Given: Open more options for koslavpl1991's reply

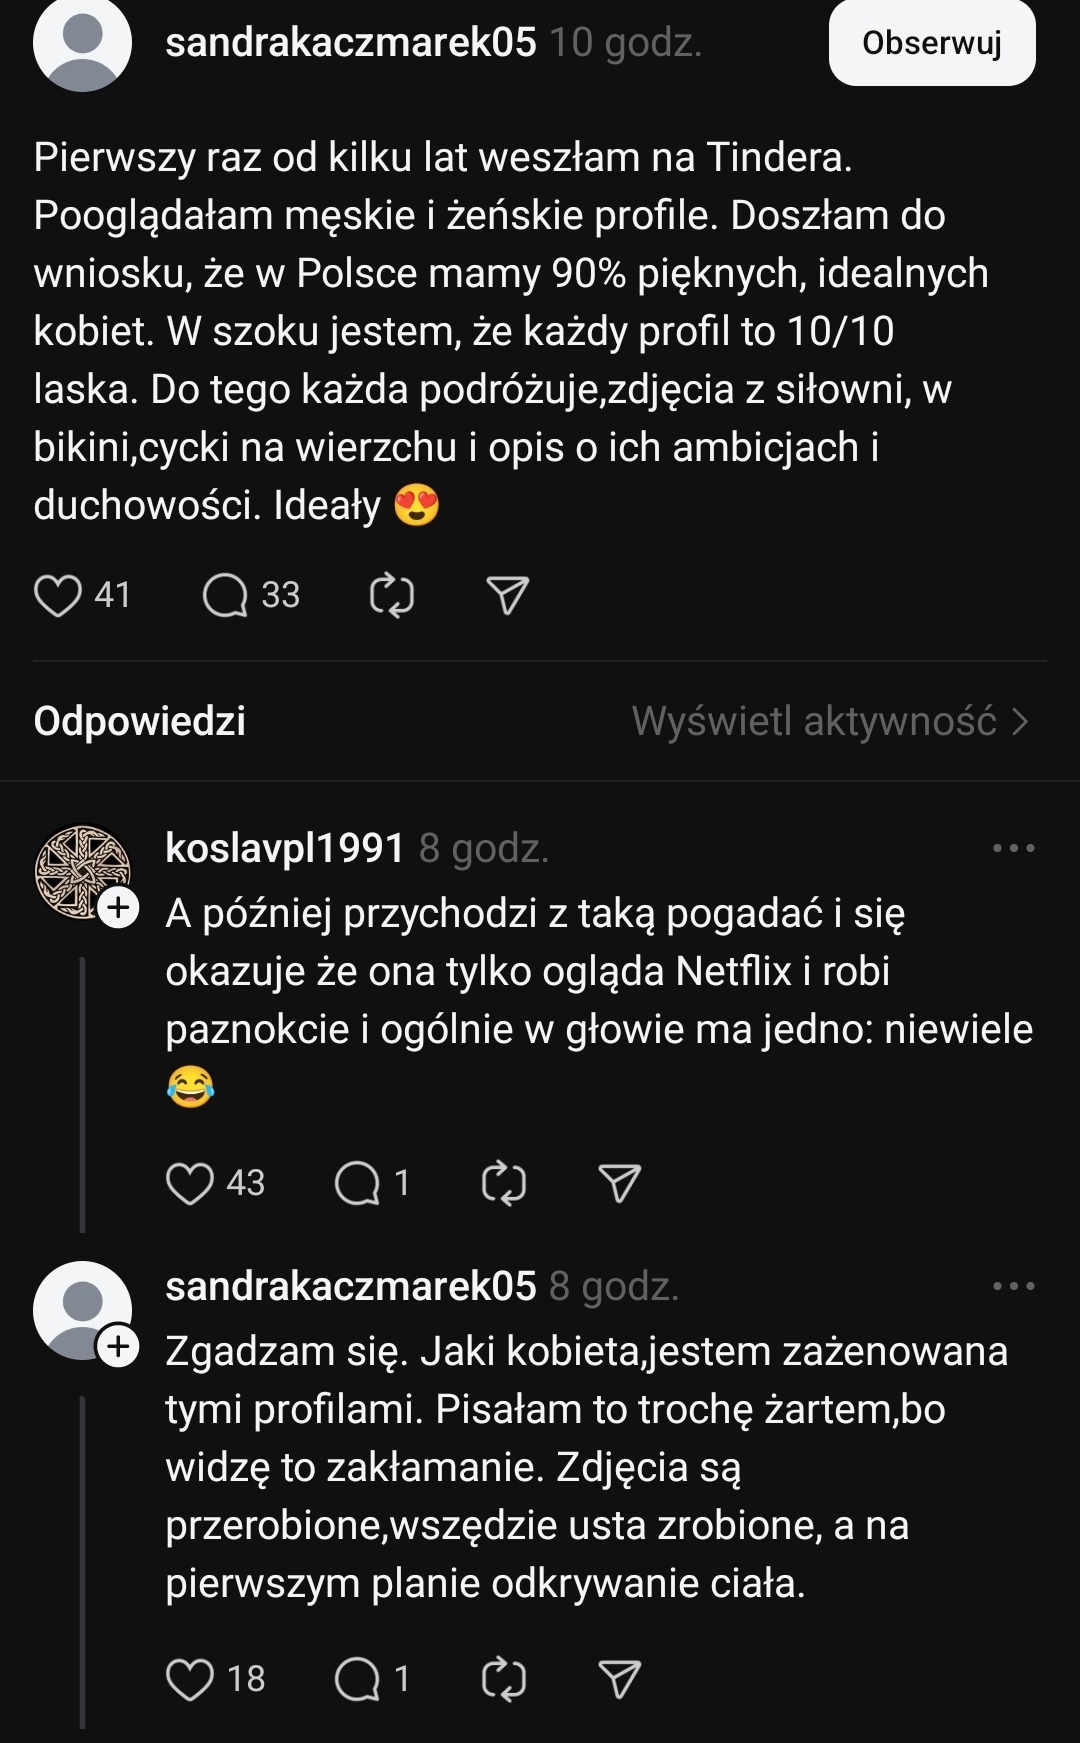Looking at the screenshot, I should pos(1013,848).
